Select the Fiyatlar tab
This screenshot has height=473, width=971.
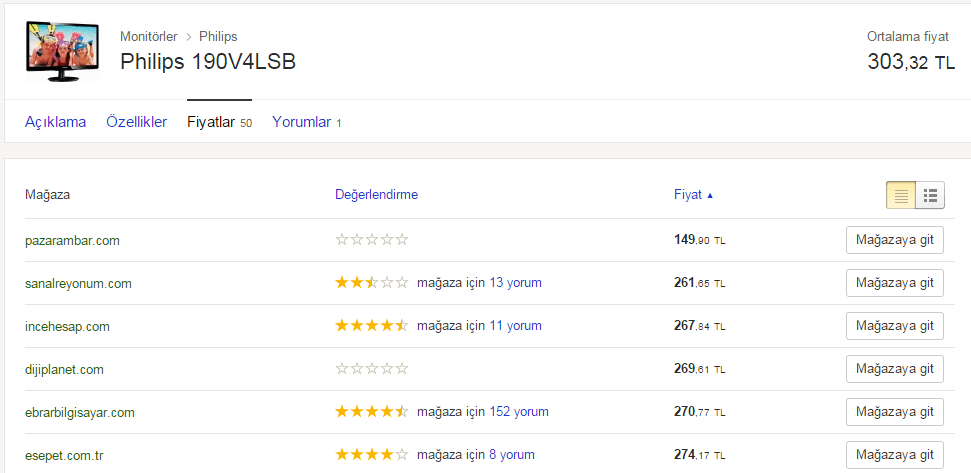[211, 122]
